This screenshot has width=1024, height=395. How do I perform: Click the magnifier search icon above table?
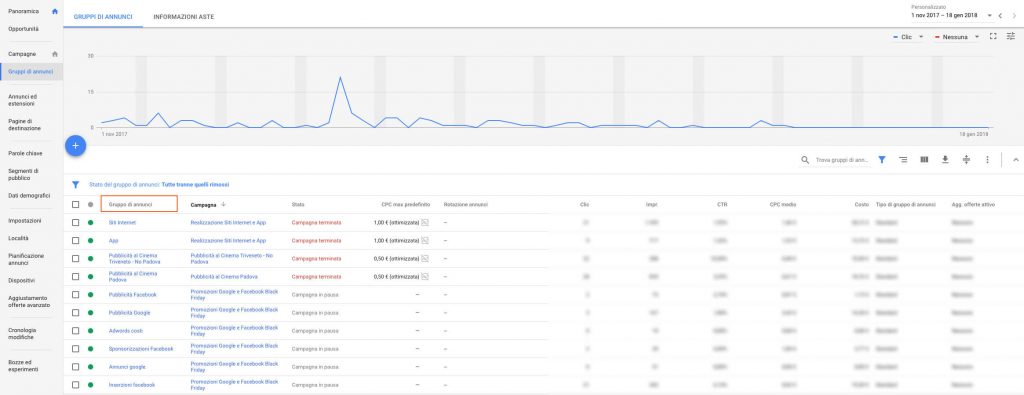click(x=805, y=159)
